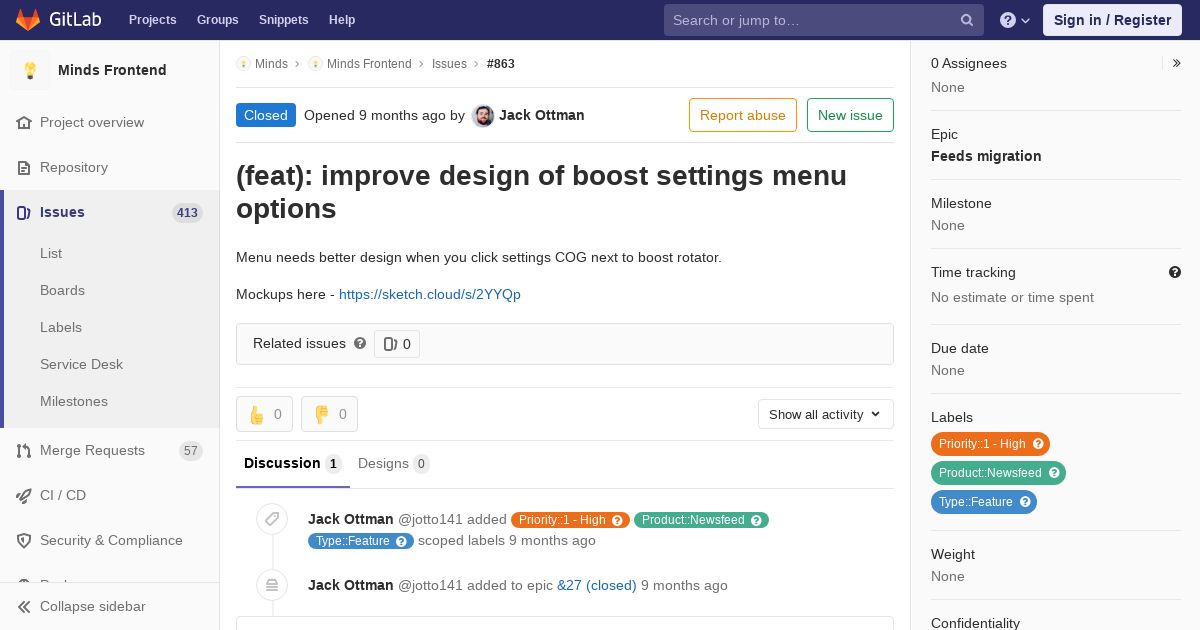Image resolution: width=1200 pixels, height=630 pixels.
Task: Click Jack Ottman's avatar photo
Action: coord(483,116)
